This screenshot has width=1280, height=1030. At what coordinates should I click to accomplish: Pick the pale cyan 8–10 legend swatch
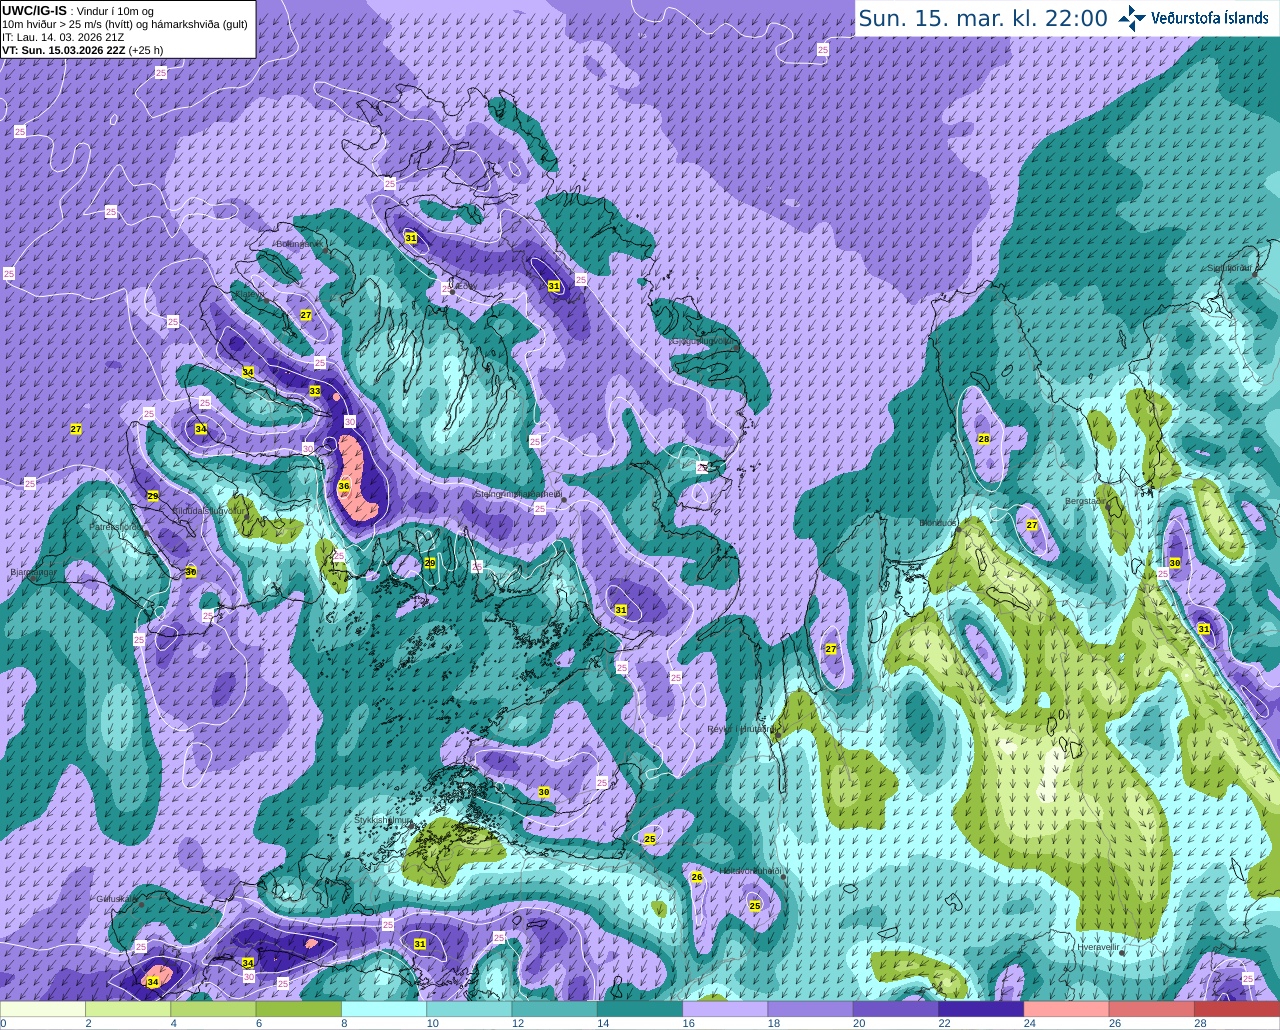click(385, 1009)
